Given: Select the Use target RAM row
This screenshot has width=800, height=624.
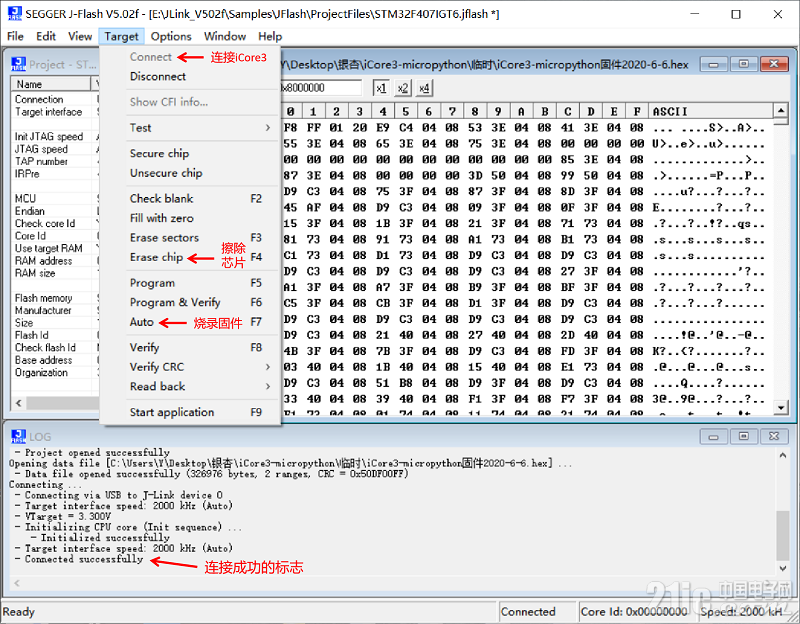Looking at the screenshot, I should [55, 248].
